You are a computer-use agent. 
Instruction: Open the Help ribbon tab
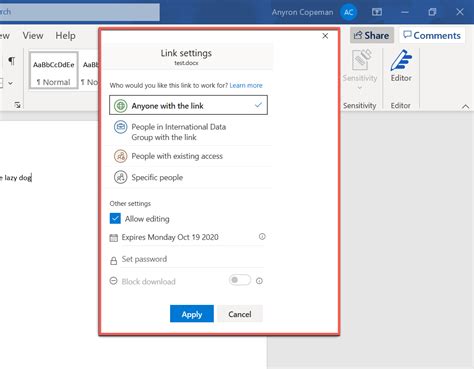coord(65,35)
